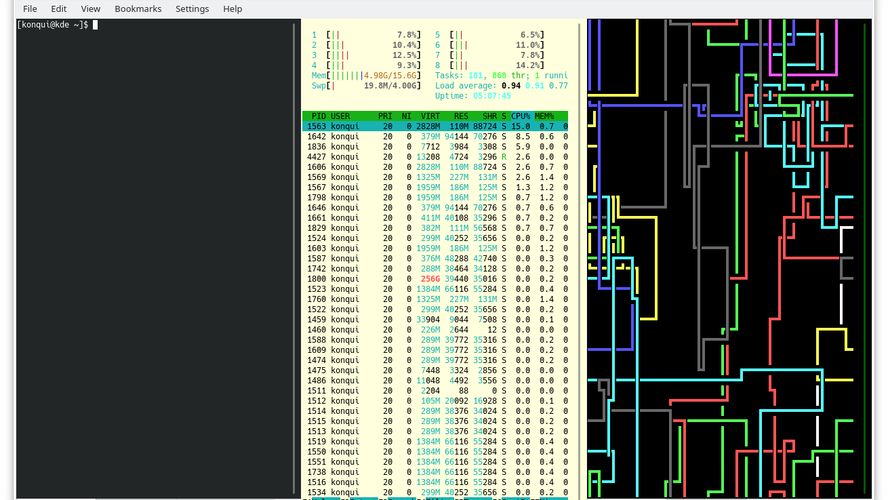Click the VIRT column header in htop
Image resolution: width=888 pixels, height=500 pixels.
(x=430, y=116)
